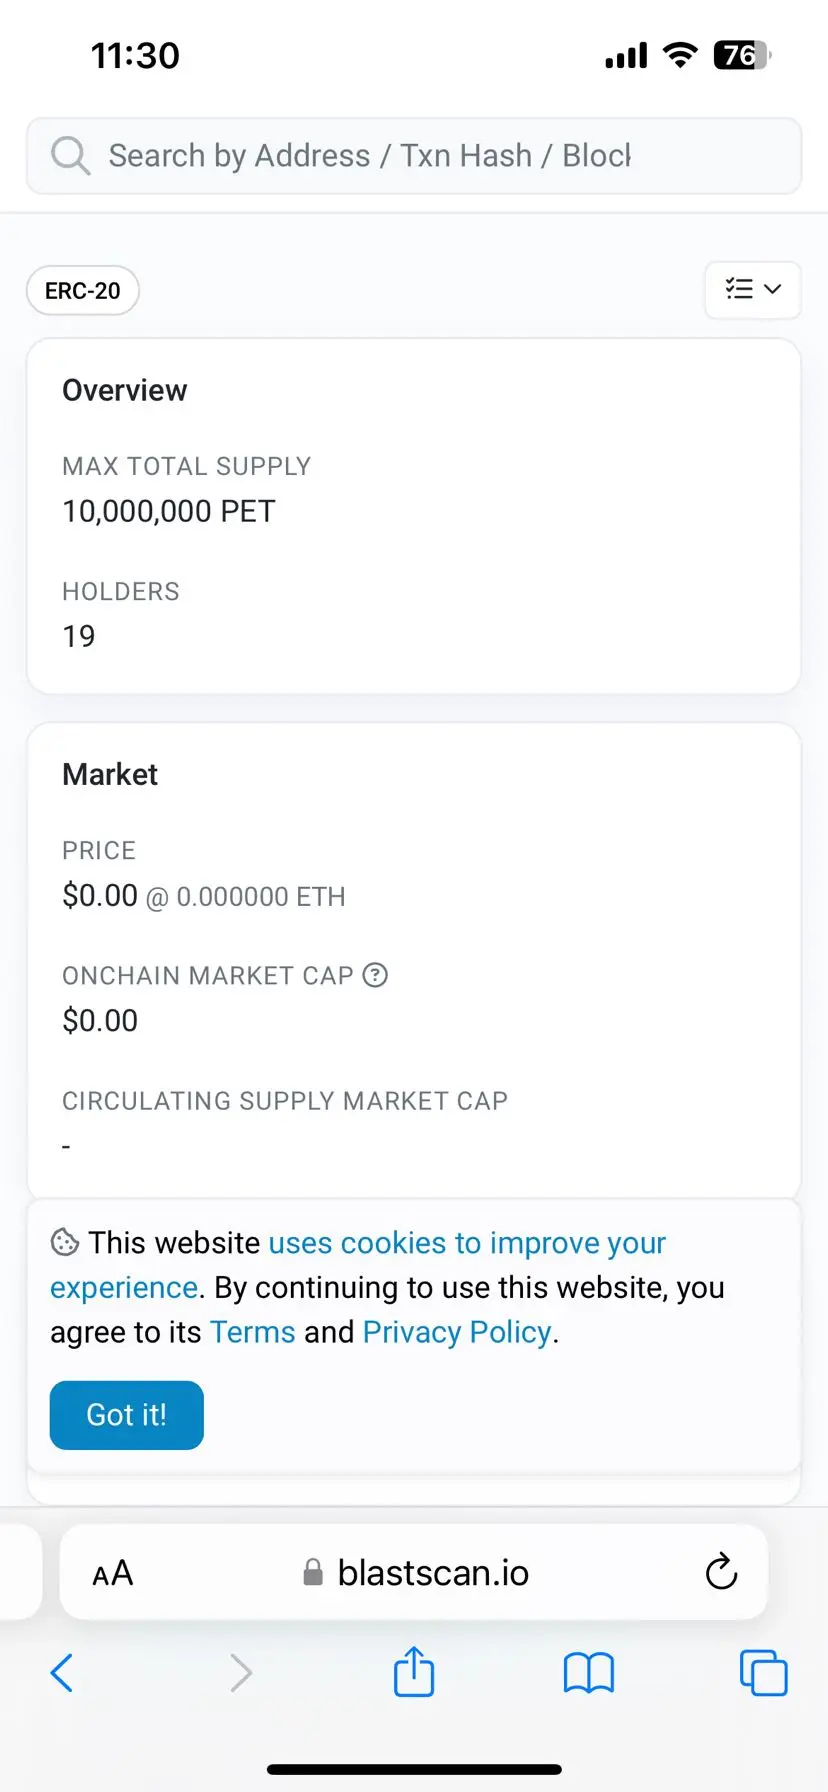Open the Terms link

253,1332
